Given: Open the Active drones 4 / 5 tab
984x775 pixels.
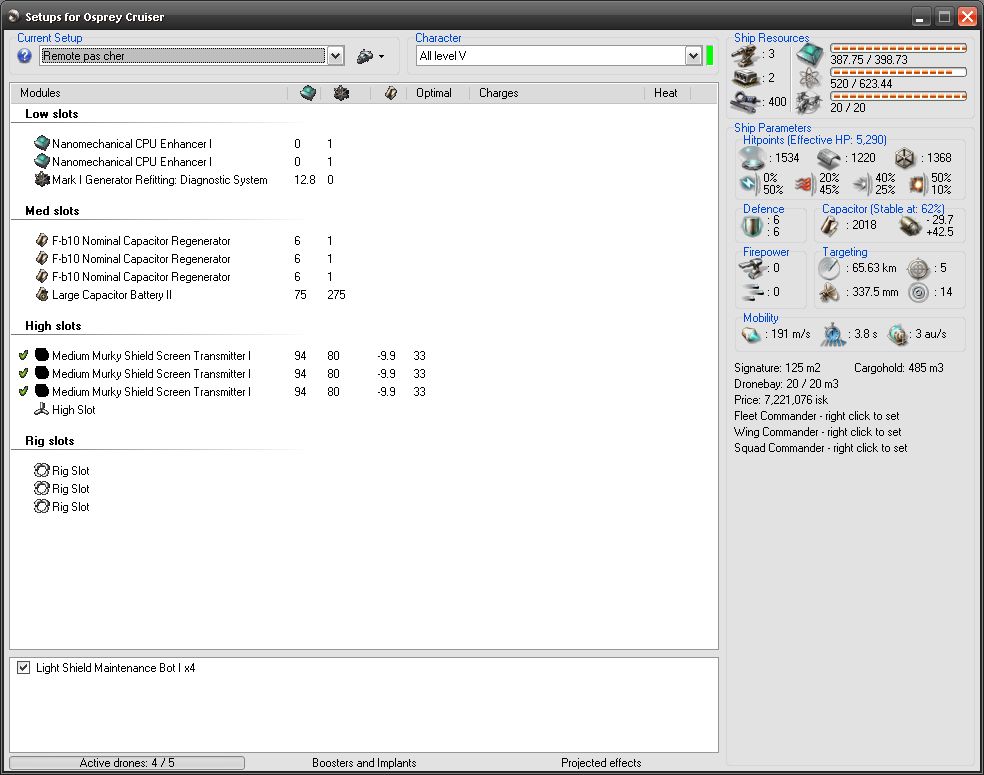Looking at the screenshot, I should (127, 762).
